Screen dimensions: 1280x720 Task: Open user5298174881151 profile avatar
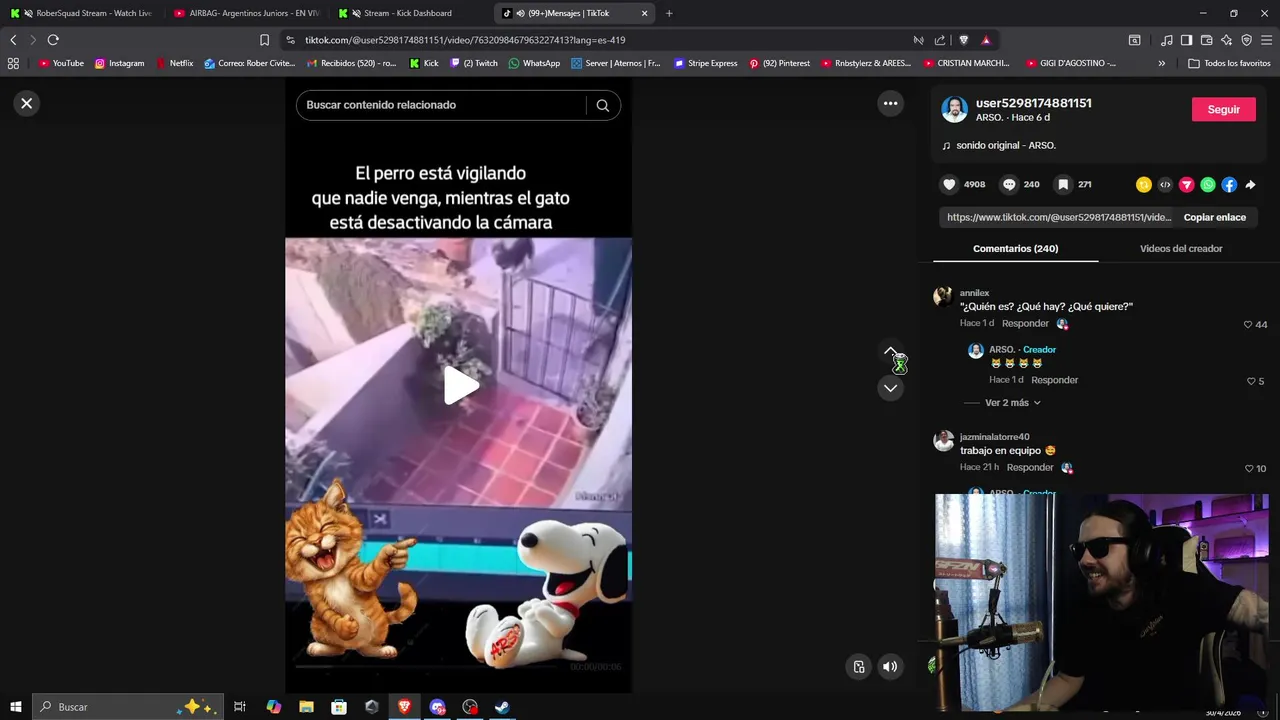[x=955, y=110]
